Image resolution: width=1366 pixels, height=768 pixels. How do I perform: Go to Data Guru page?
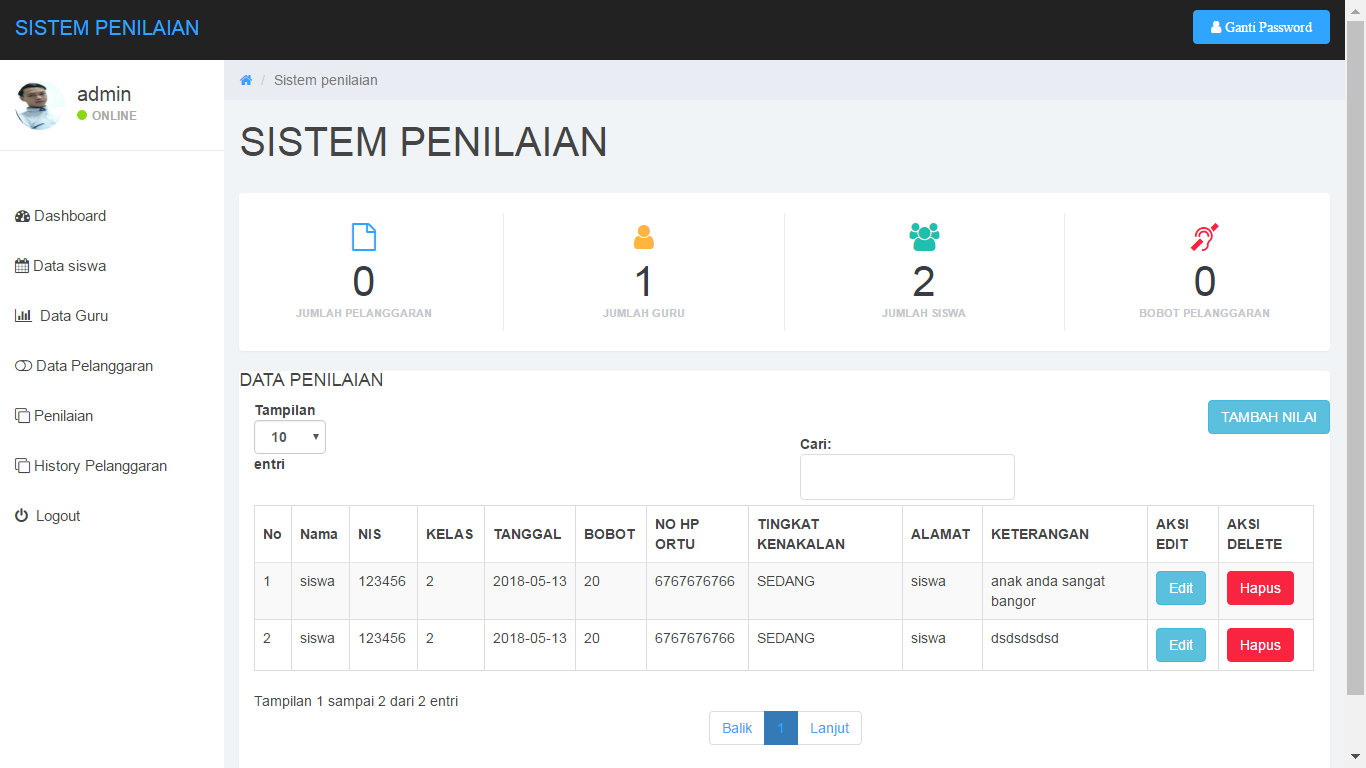[73, 316]
